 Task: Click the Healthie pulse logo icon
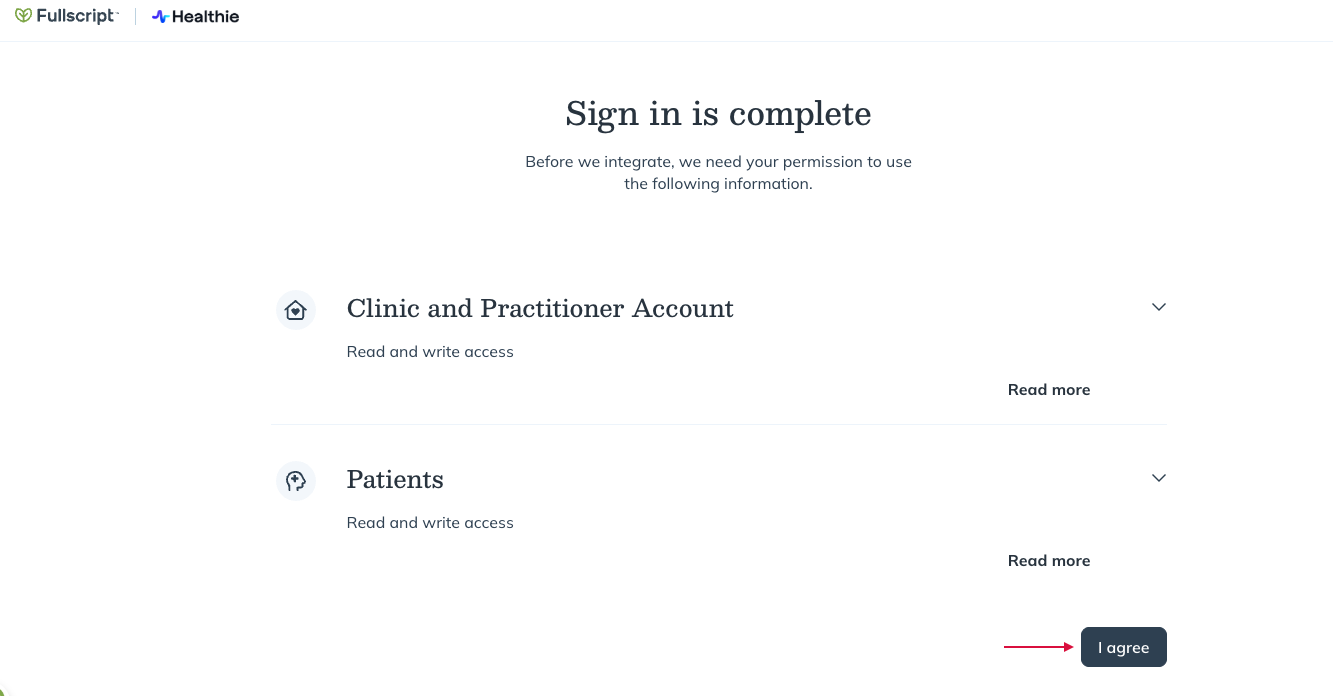(x=159, y=17)
